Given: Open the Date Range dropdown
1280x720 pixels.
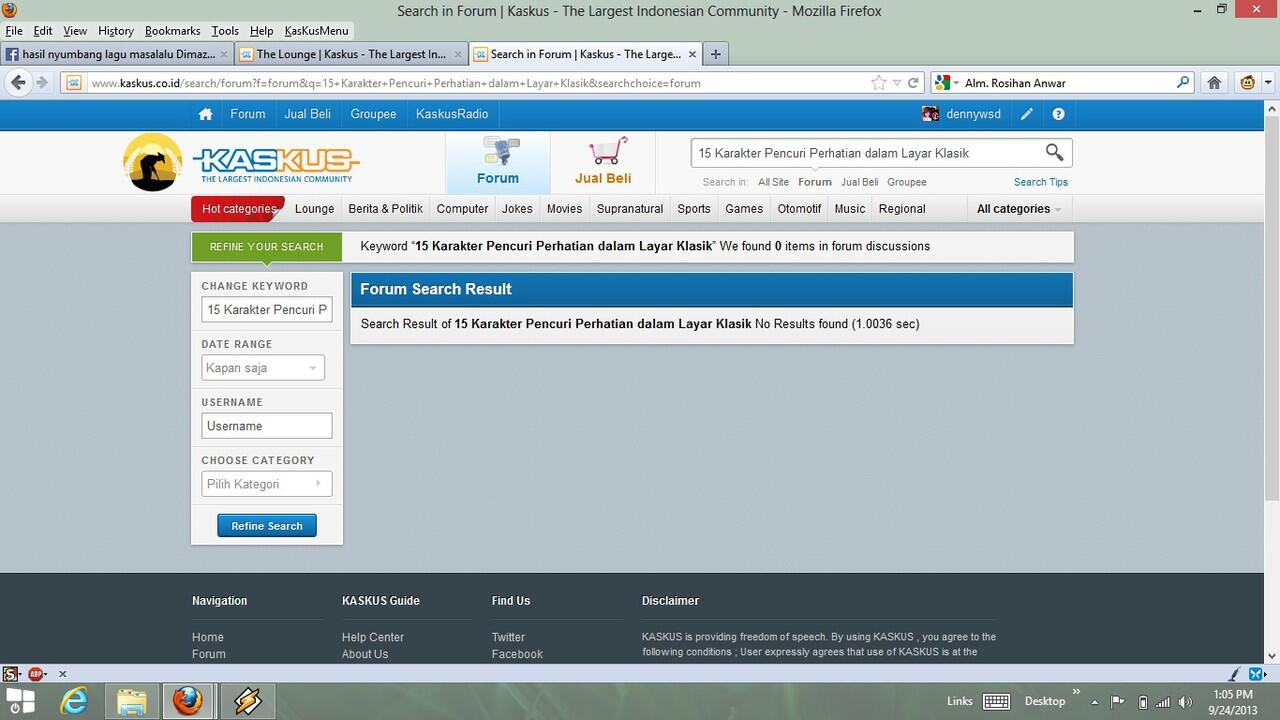Looking at the screenshot, I should point(263,368).
